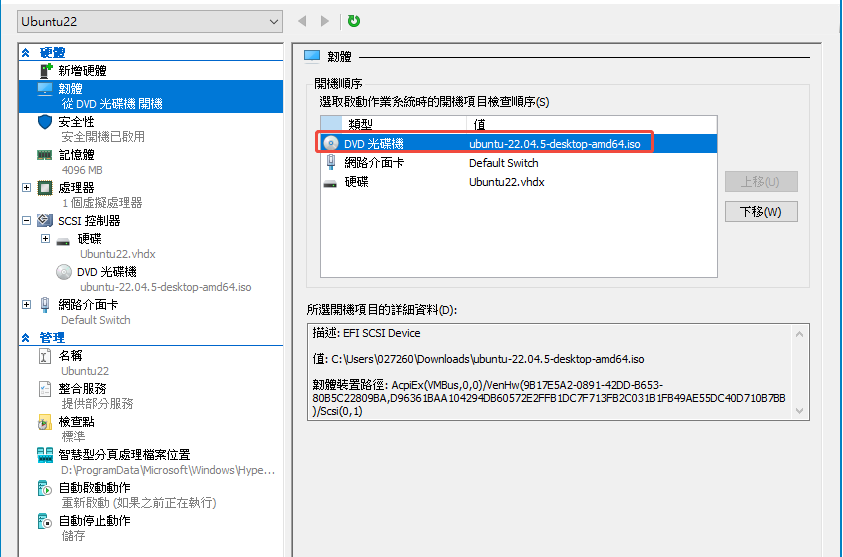
Task: Select the 記憶體 tree item
Action: pyautogui.click(x=76, y=155)
